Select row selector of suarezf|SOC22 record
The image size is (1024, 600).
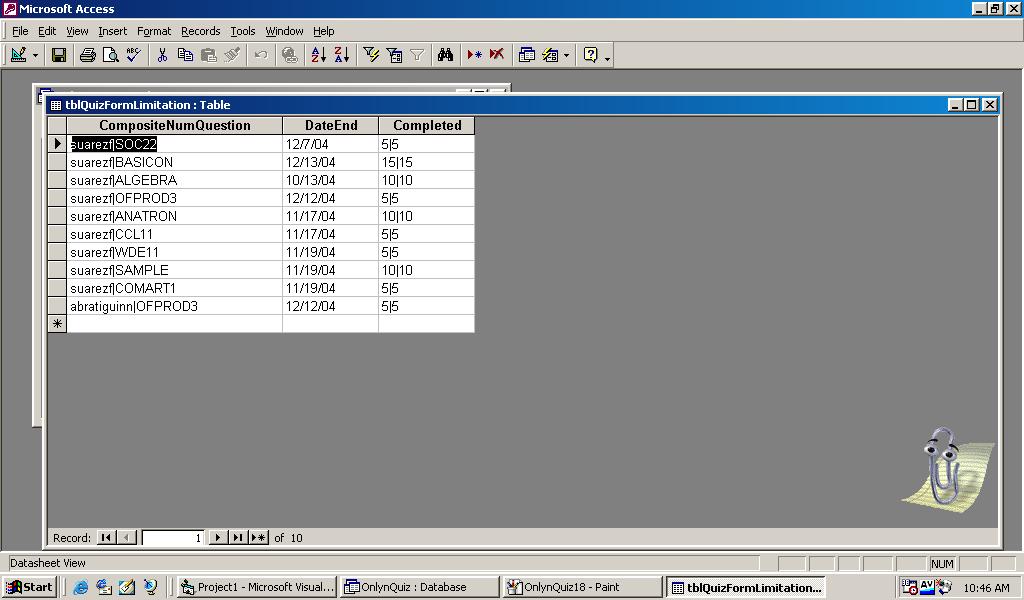click(57, 144)
